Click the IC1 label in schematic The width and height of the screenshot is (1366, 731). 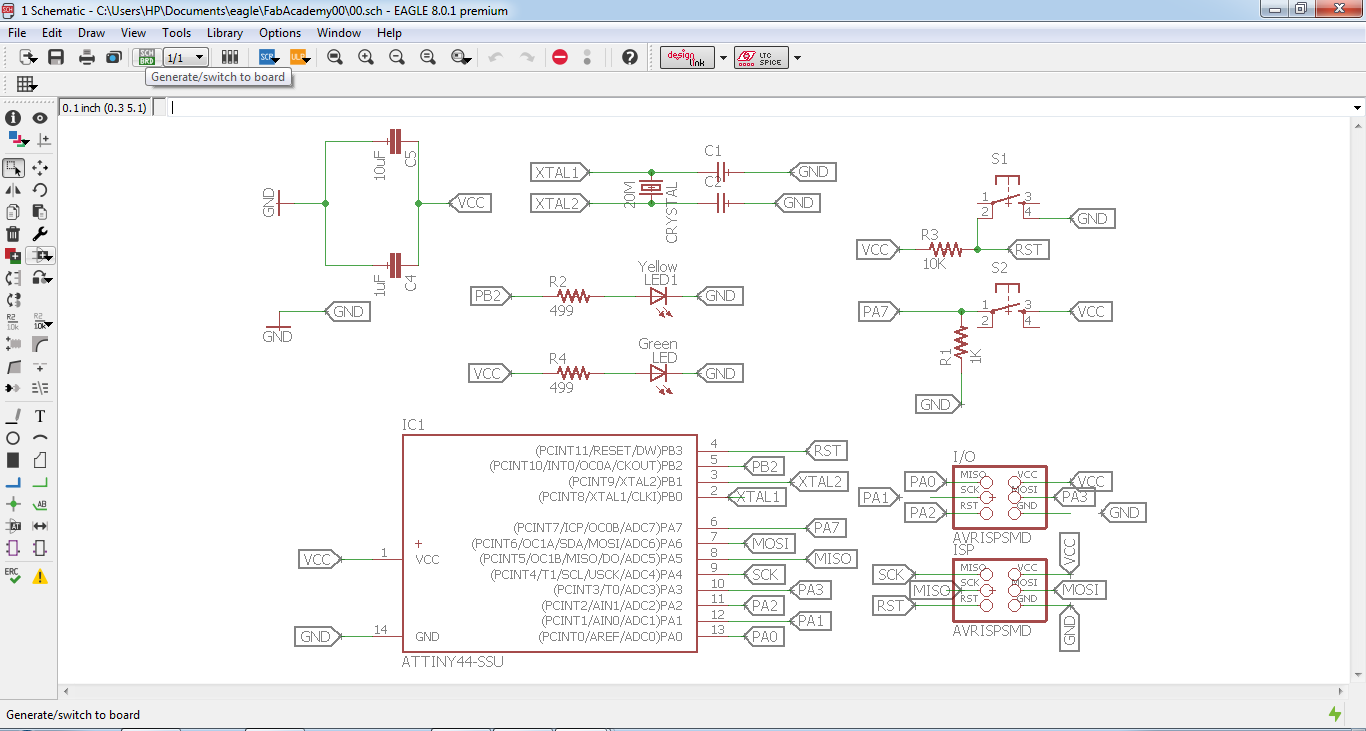point(413,425)
